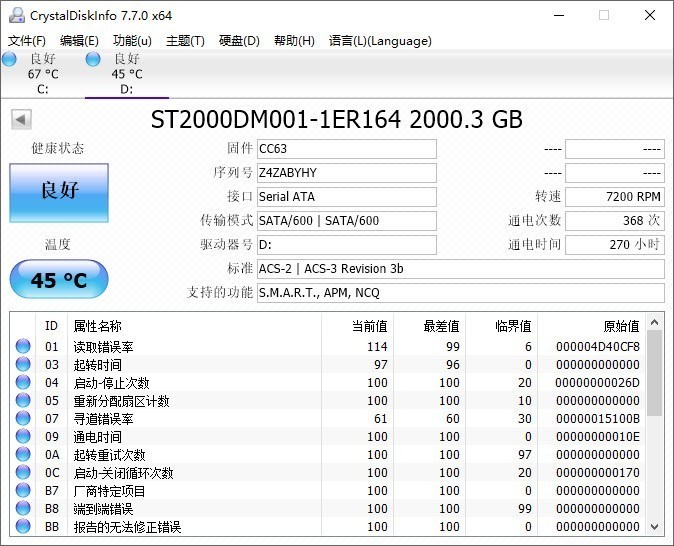674x546 pixels.
Task: Click the 最差值 column header
Action: tap(429, 326)
